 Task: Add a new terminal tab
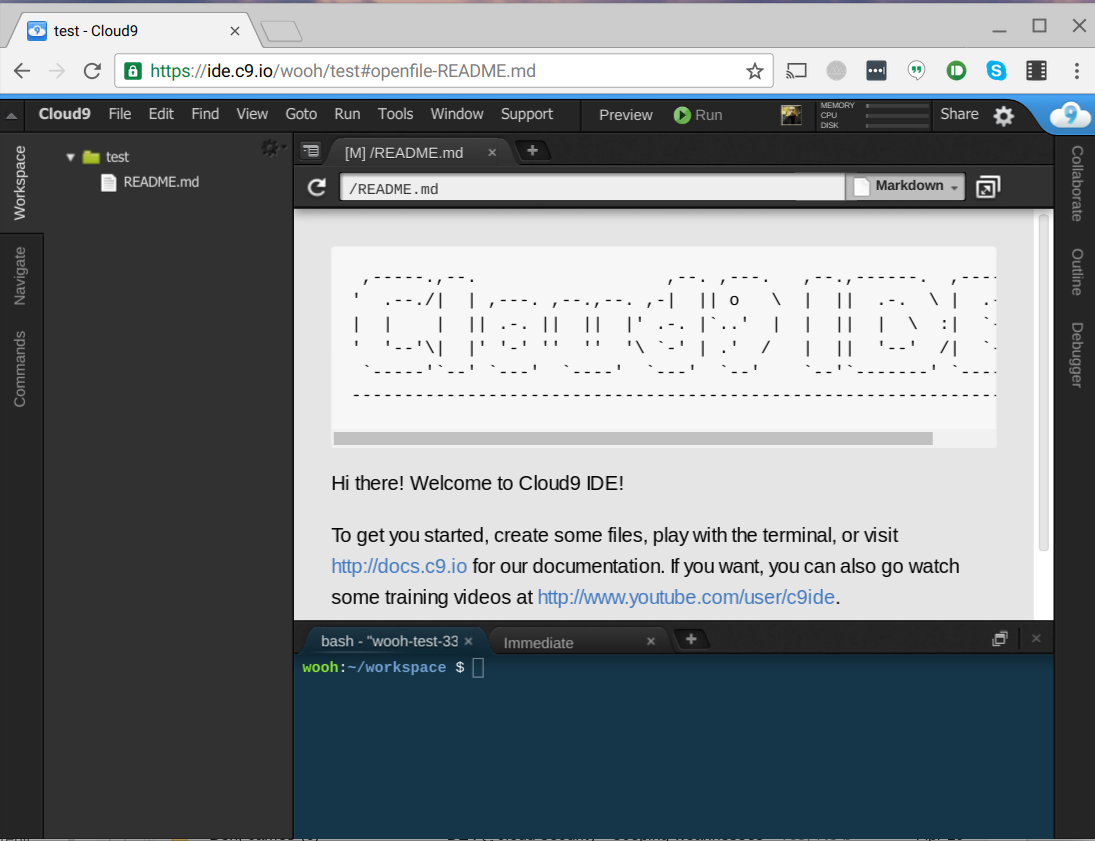pos(691,638)
